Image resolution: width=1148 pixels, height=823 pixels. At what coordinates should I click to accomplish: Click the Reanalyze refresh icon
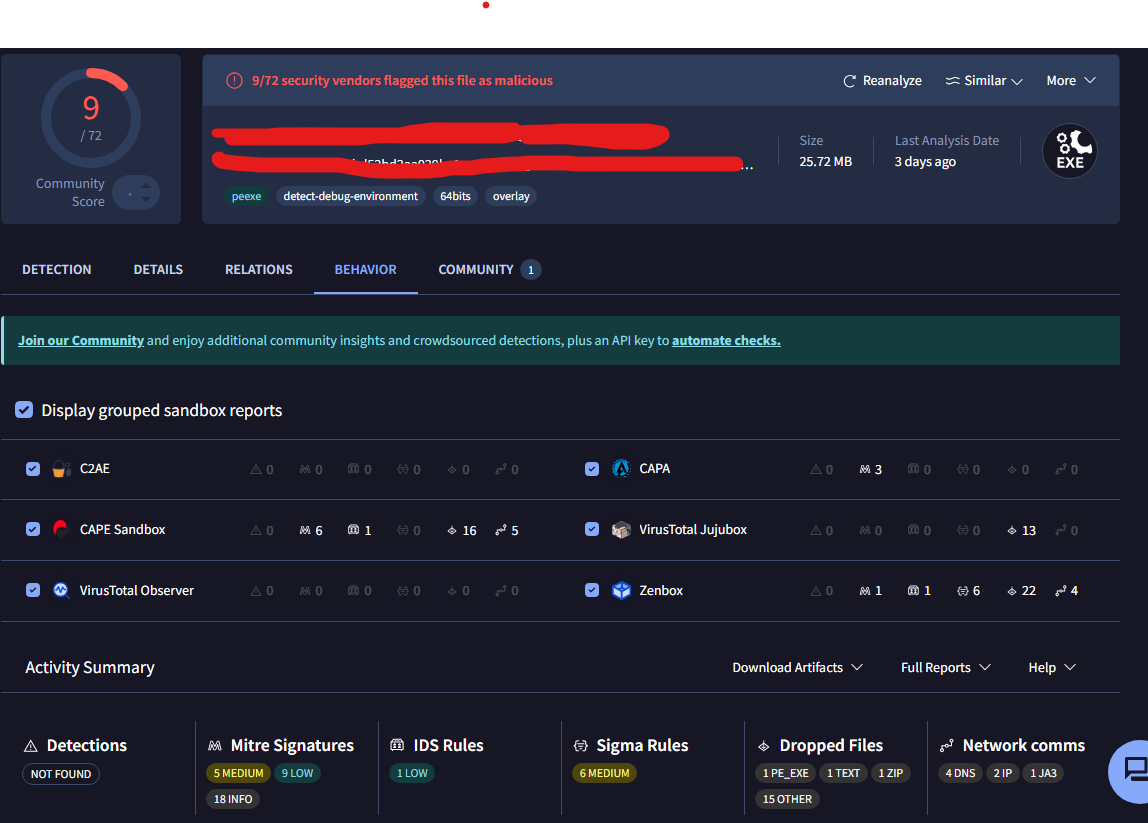849,81
